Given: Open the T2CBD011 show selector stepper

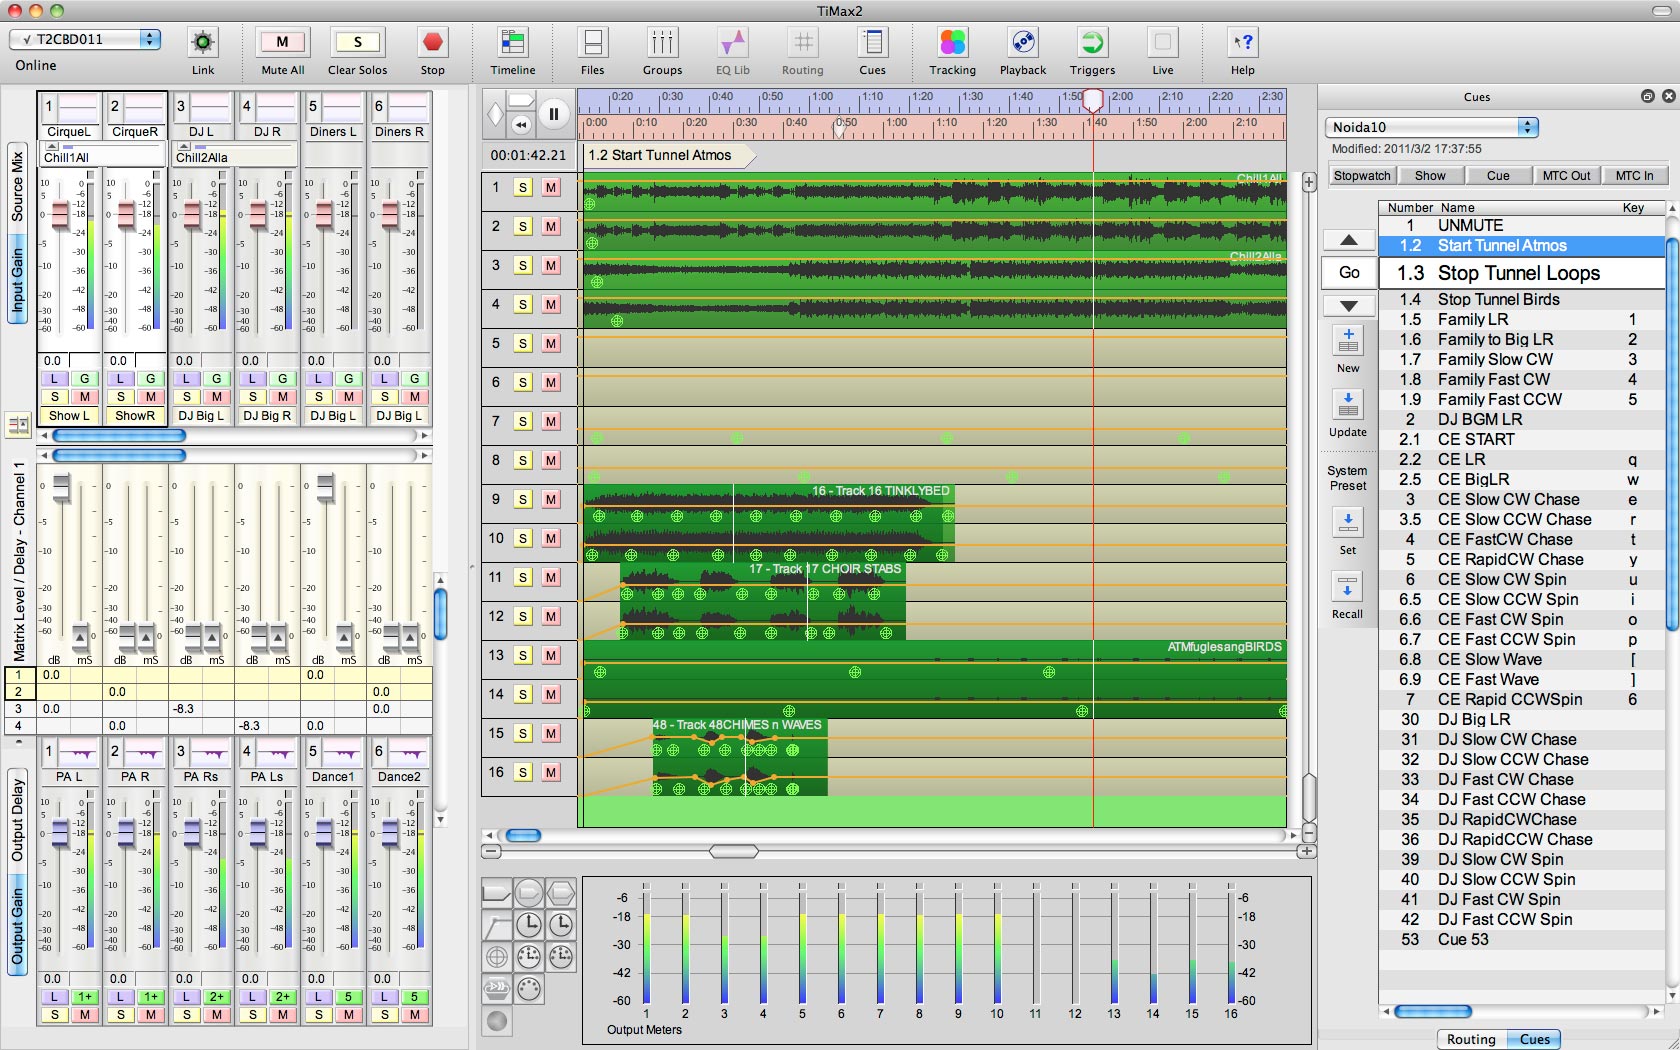Looking at the screenshot, I should [x=151, y=40].
